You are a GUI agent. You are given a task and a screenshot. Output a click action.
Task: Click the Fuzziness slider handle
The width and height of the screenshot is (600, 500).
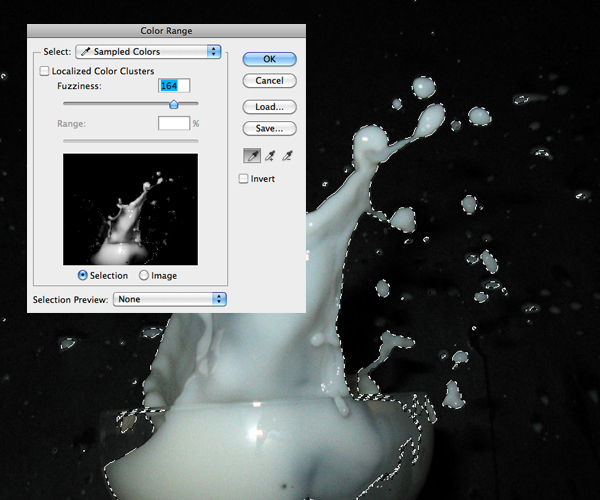tap(174, 103)
